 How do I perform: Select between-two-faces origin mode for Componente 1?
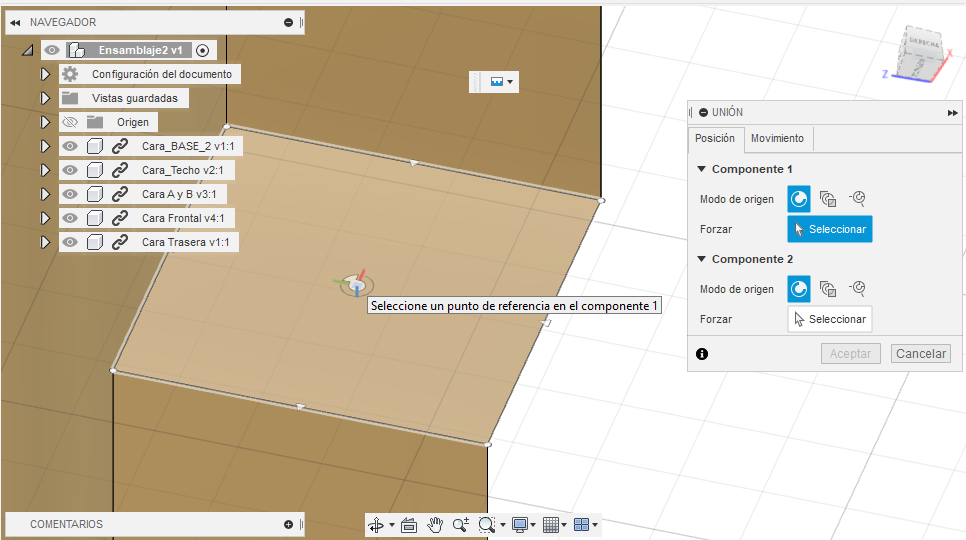click(827, 199)
